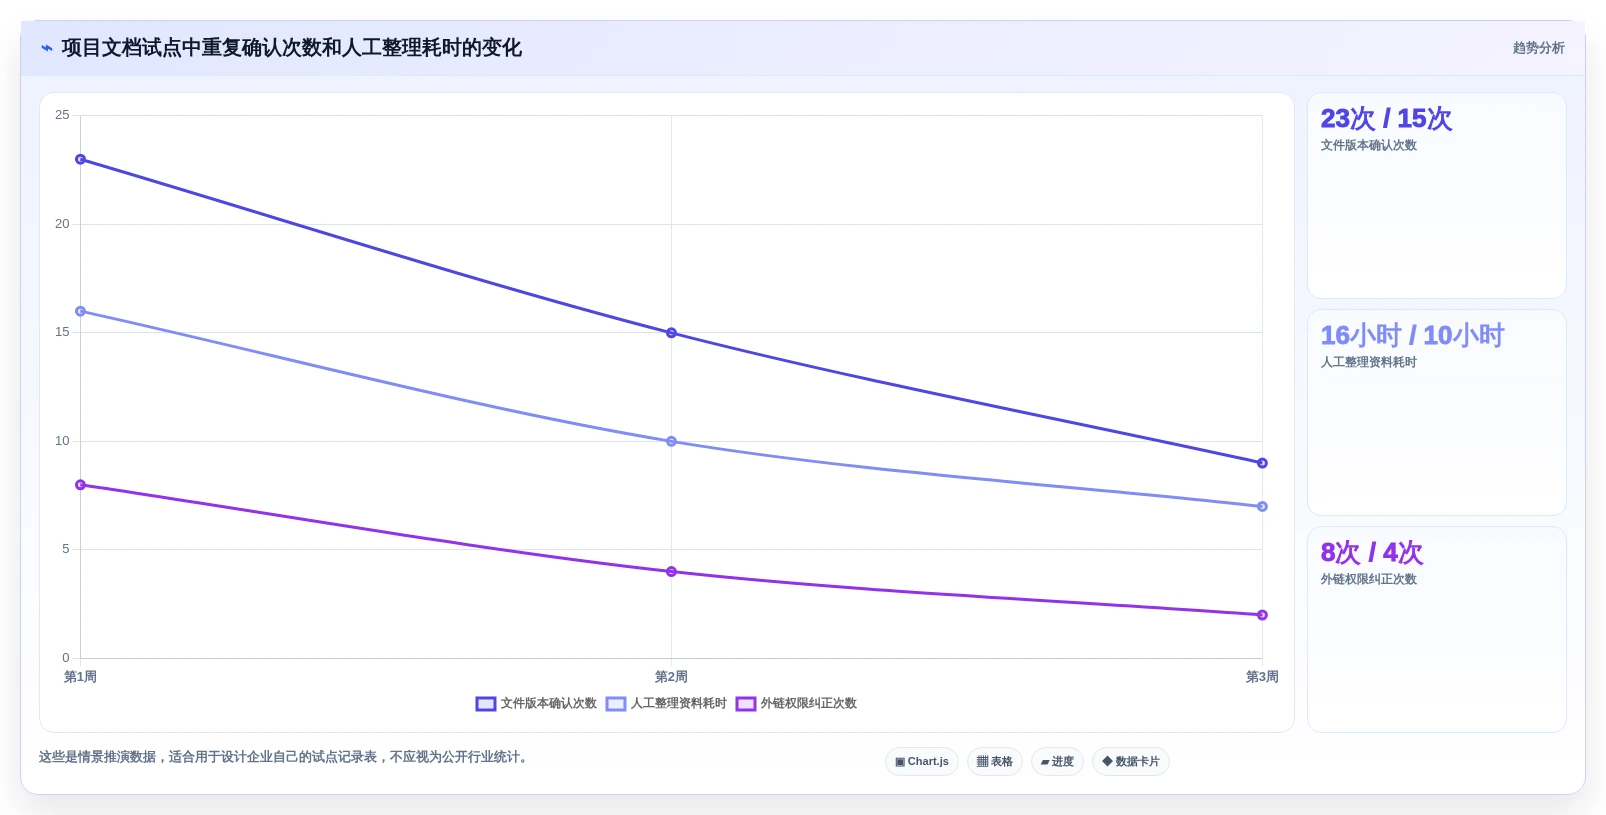Viewport: 1606px width, 815px height.
Task: Toggle the 外链权限纠正次数 legend swatch
Action: click(x=746, y=704)
